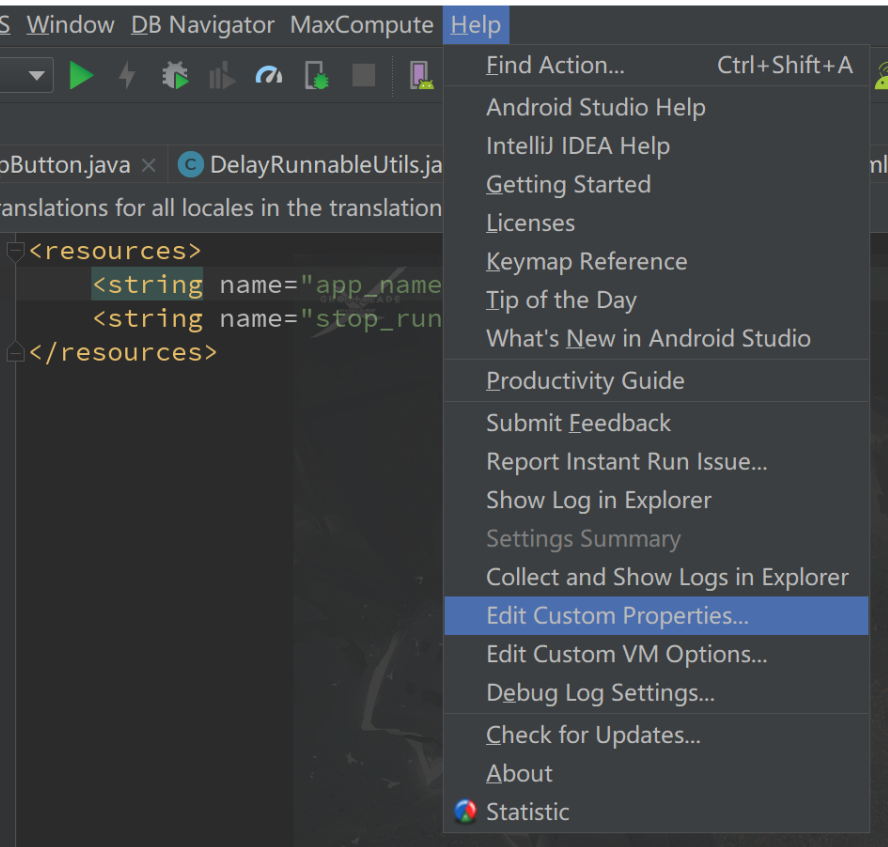Image resolution: width=888 pixels, height=847 pixels.
Task: Click the highlighted string tag in app_name line
Action: click(x=147, y=284)
